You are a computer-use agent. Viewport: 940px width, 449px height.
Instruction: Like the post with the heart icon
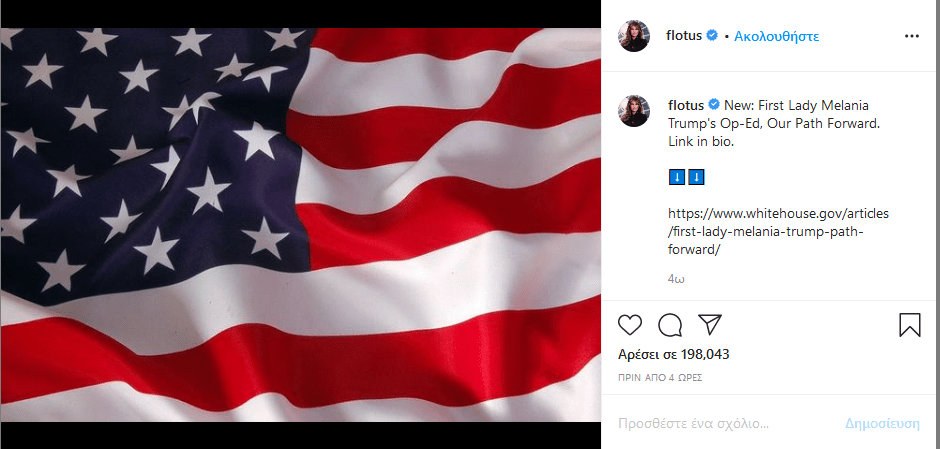(630, 325)
